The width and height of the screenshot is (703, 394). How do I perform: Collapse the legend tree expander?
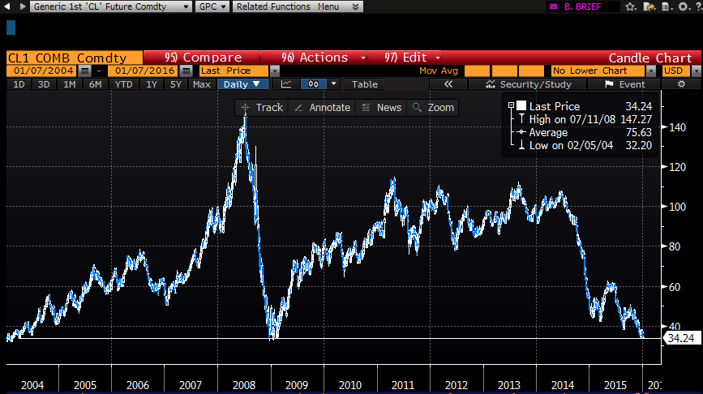tap(511, 105)
